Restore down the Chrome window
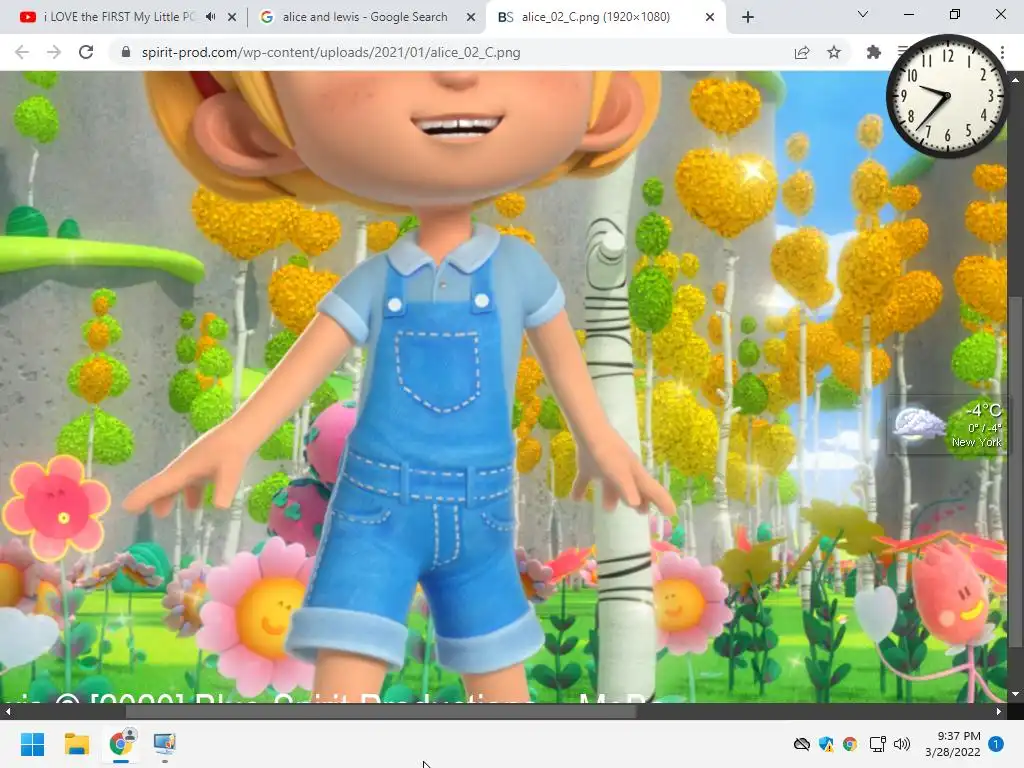Viewport: 1024px width, 768px height. point(955,14)
